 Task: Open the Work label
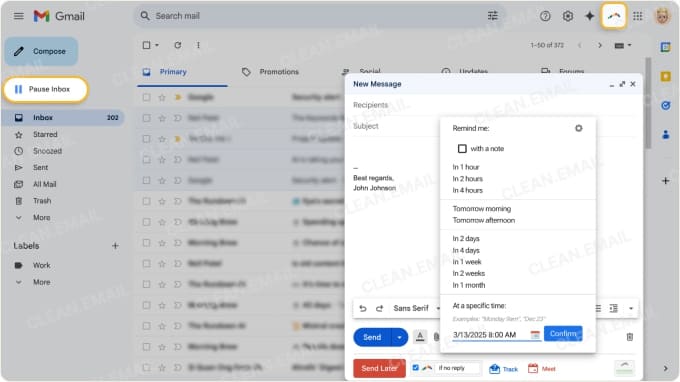[x=41, y=265]
